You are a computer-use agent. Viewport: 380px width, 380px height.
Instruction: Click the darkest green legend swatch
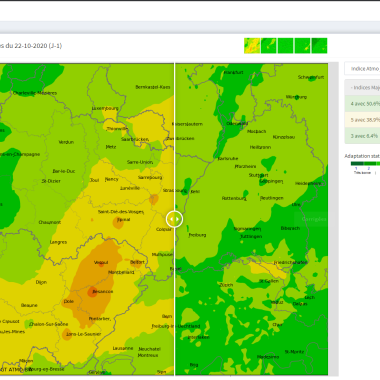pyautogui.click(x=357, y=164)
